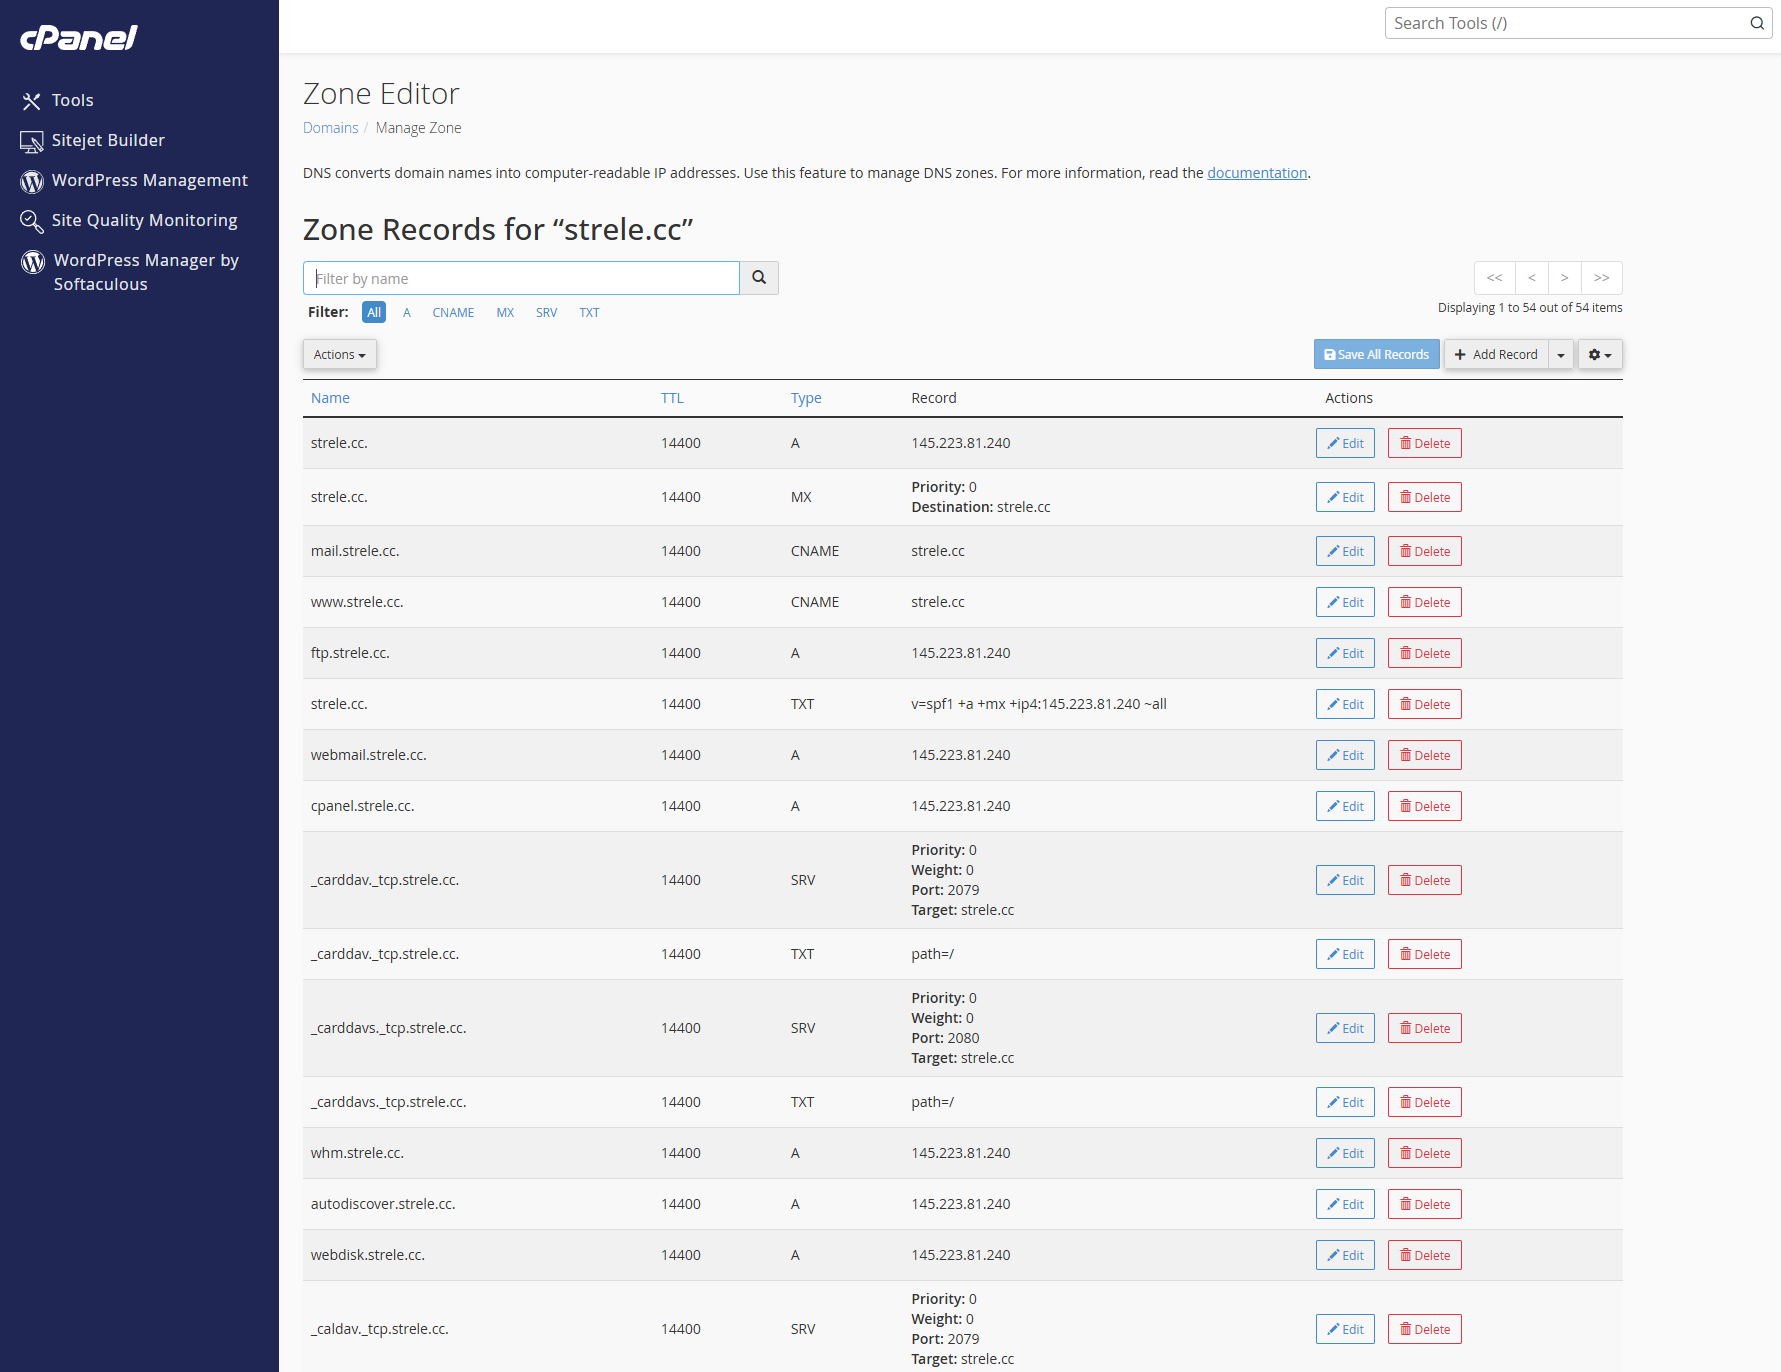Click the magnifier button beside name filter
1781x1372 pixels.
[x=759, y=278]
